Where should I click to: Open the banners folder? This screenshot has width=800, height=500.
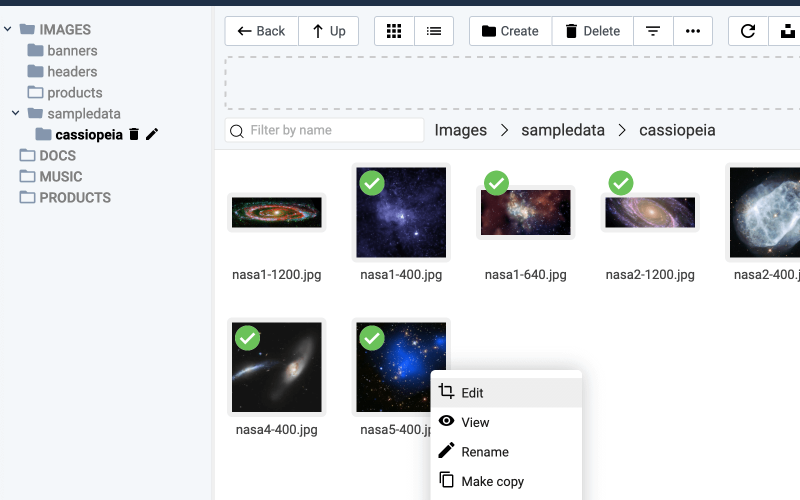tap(62, 51)
